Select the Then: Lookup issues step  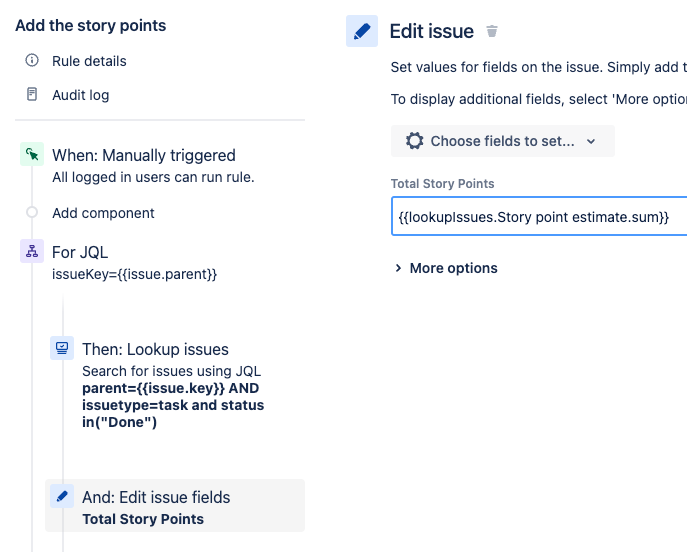(x=155, y=350)
